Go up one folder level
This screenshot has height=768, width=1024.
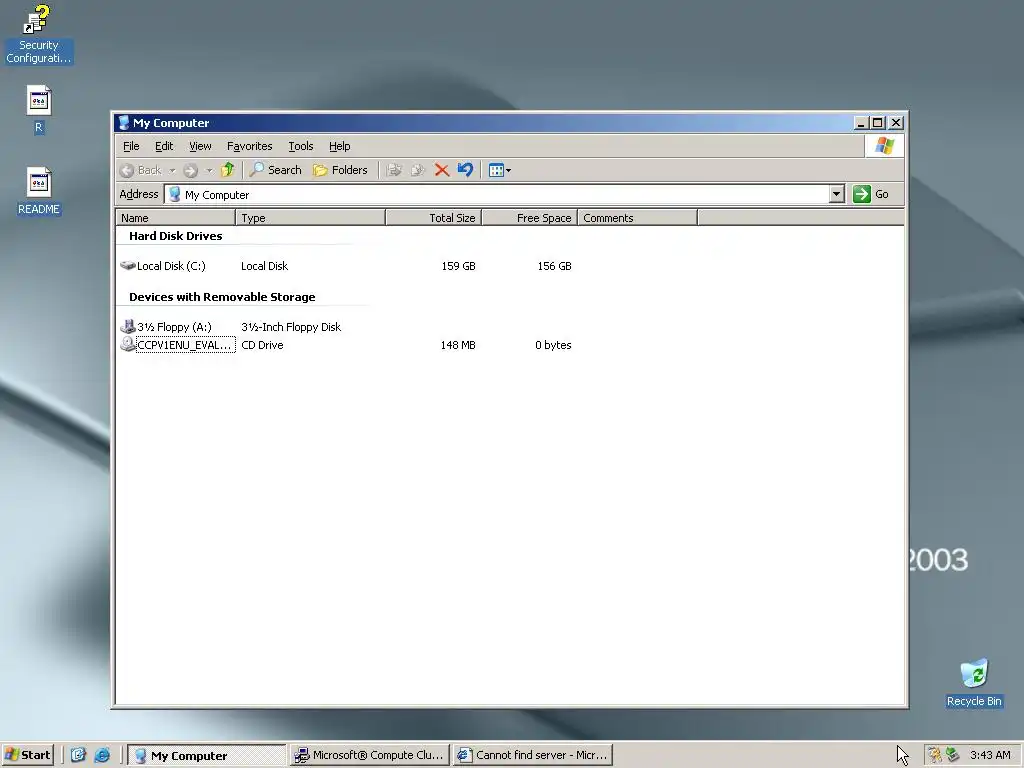click(x=228, y=170)
